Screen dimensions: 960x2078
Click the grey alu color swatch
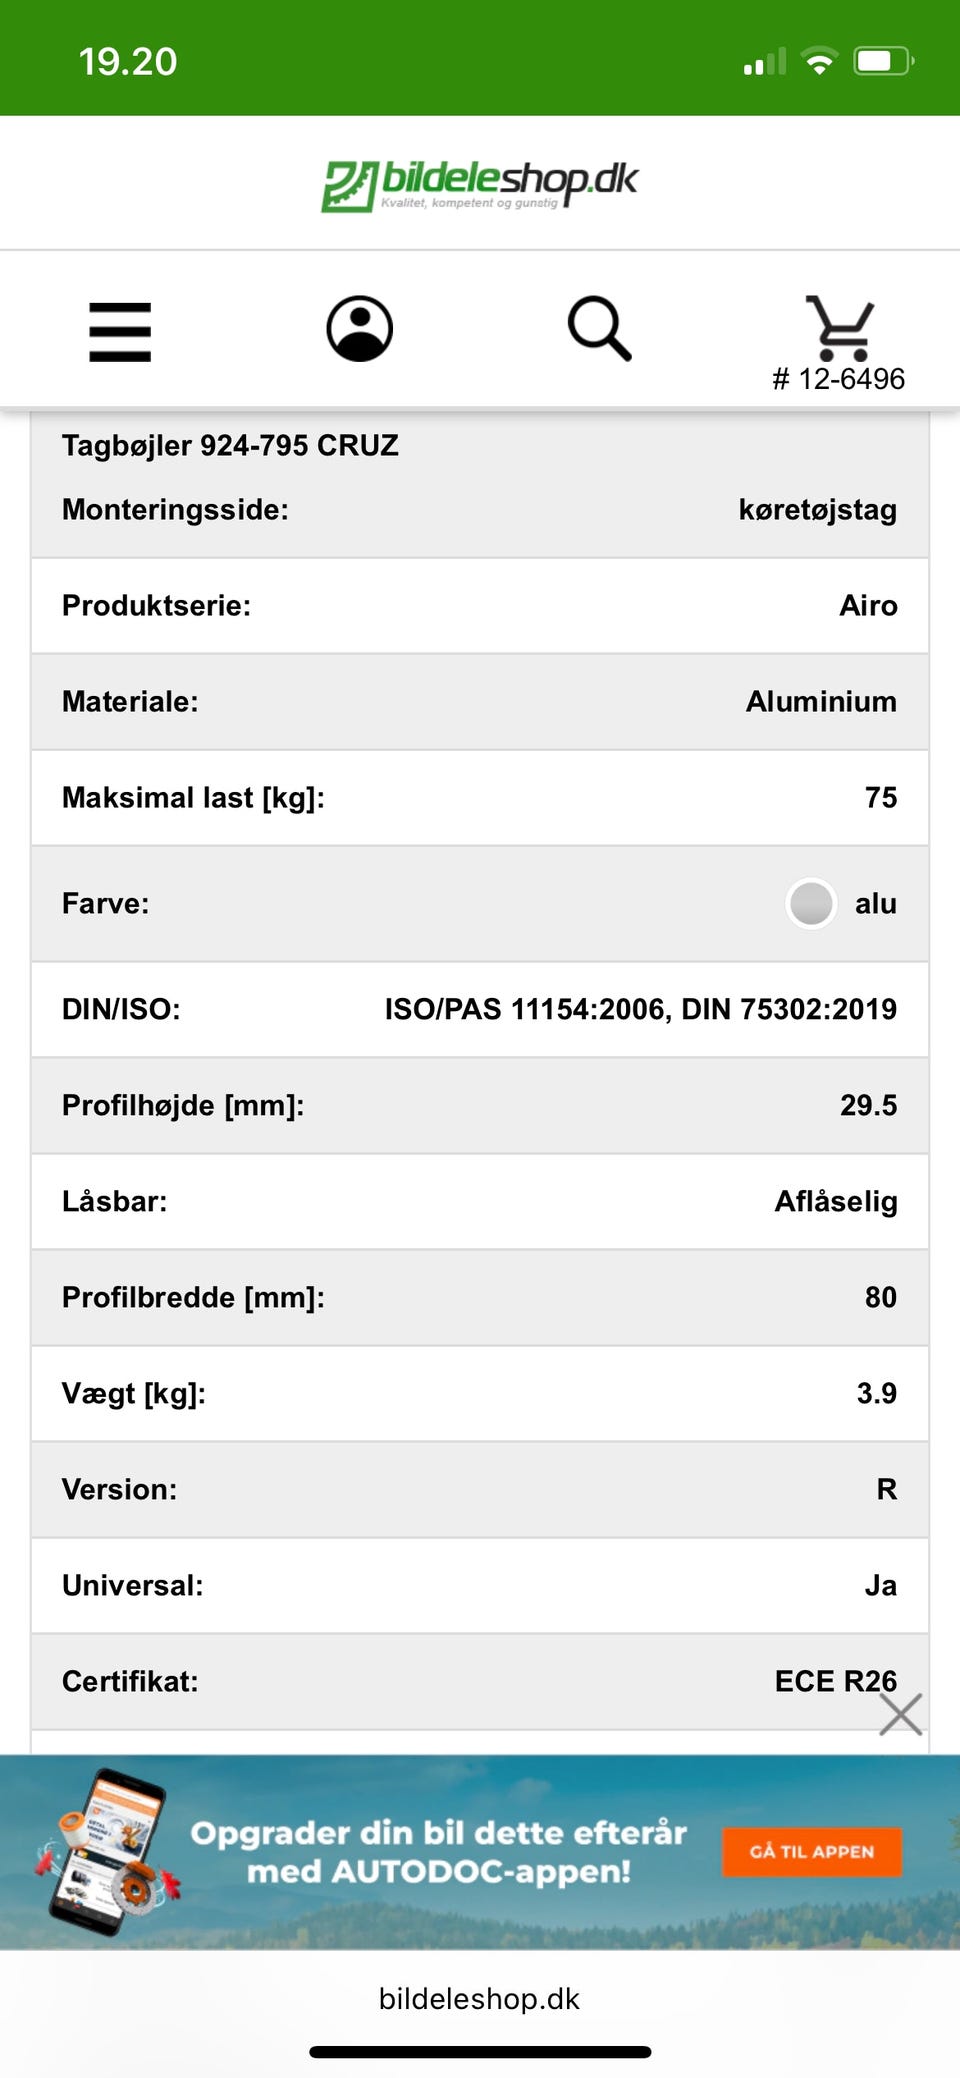tap(811, 903)
